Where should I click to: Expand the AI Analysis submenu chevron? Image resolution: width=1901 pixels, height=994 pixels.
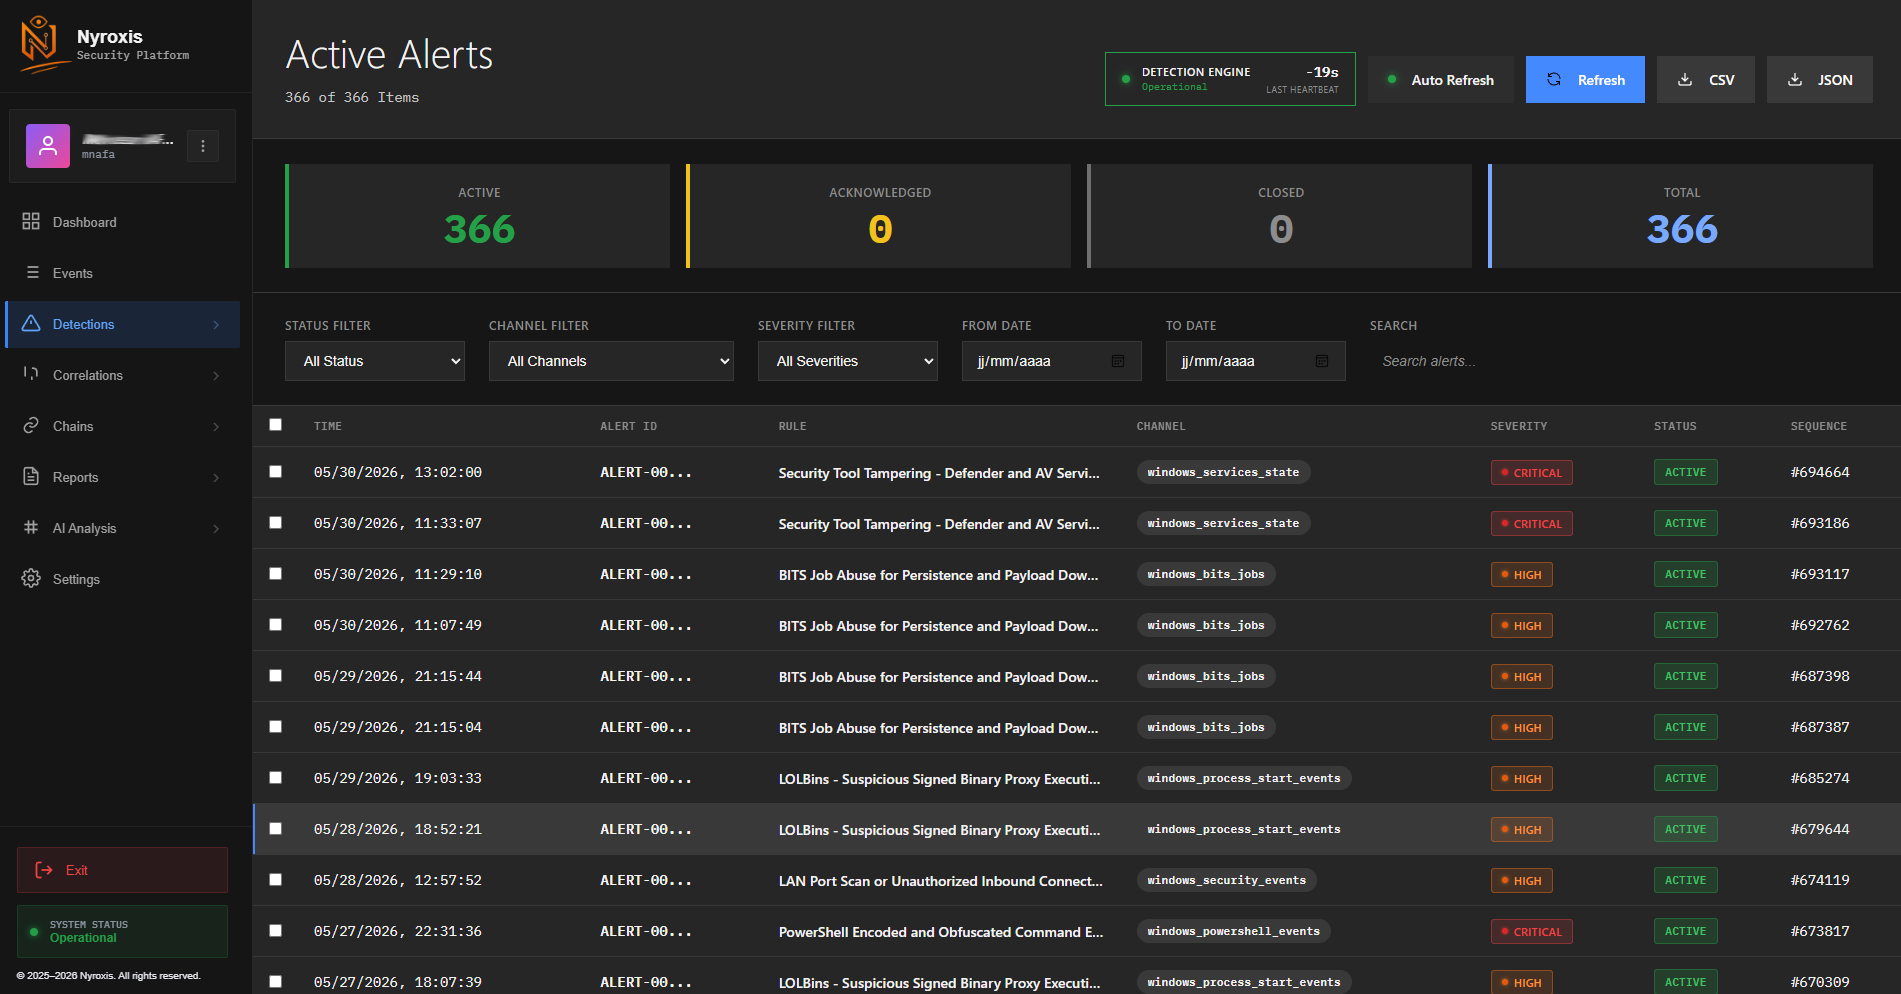[216, 528]
